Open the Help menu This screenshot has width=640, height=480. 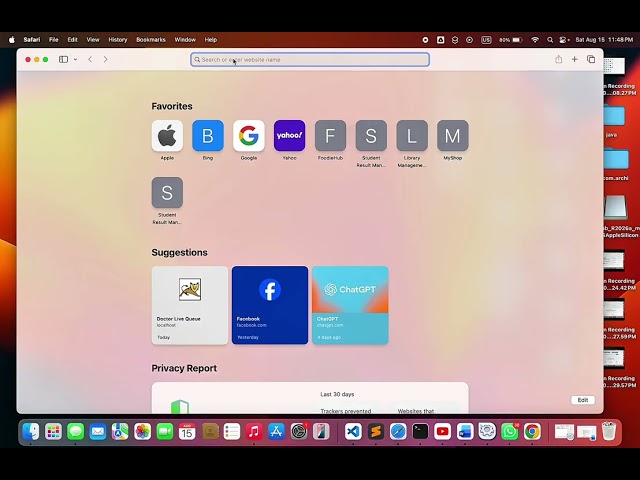(x=211, y=40)
